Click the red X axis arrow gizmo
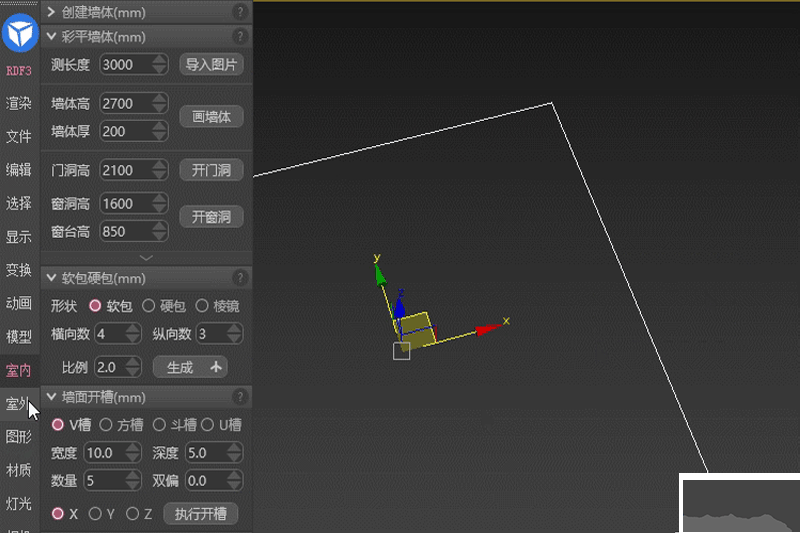800x533 pixels. click(x=487, y=329)
